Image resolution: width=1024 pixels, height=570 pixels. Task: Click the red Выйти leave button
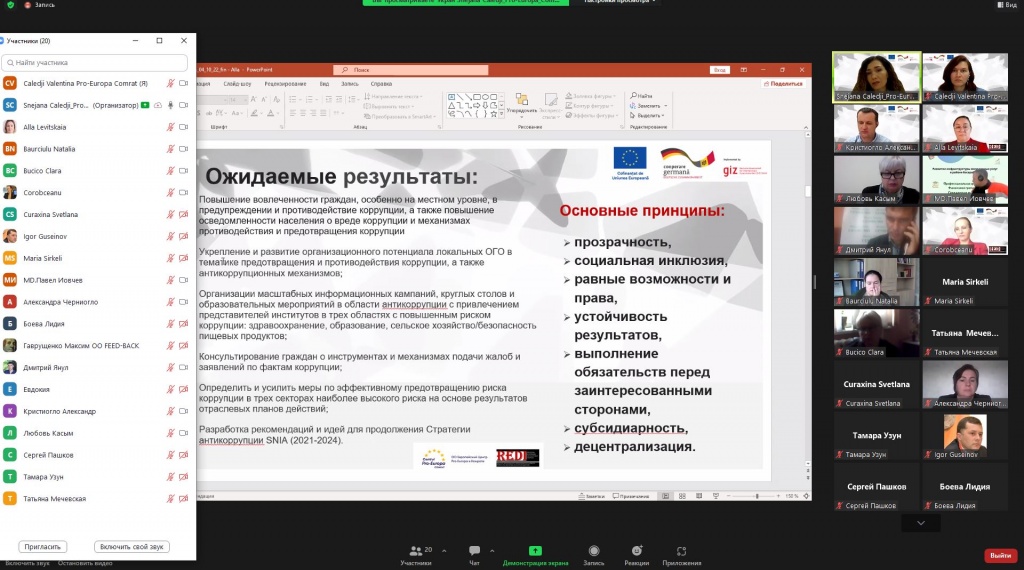[1000, 556]
